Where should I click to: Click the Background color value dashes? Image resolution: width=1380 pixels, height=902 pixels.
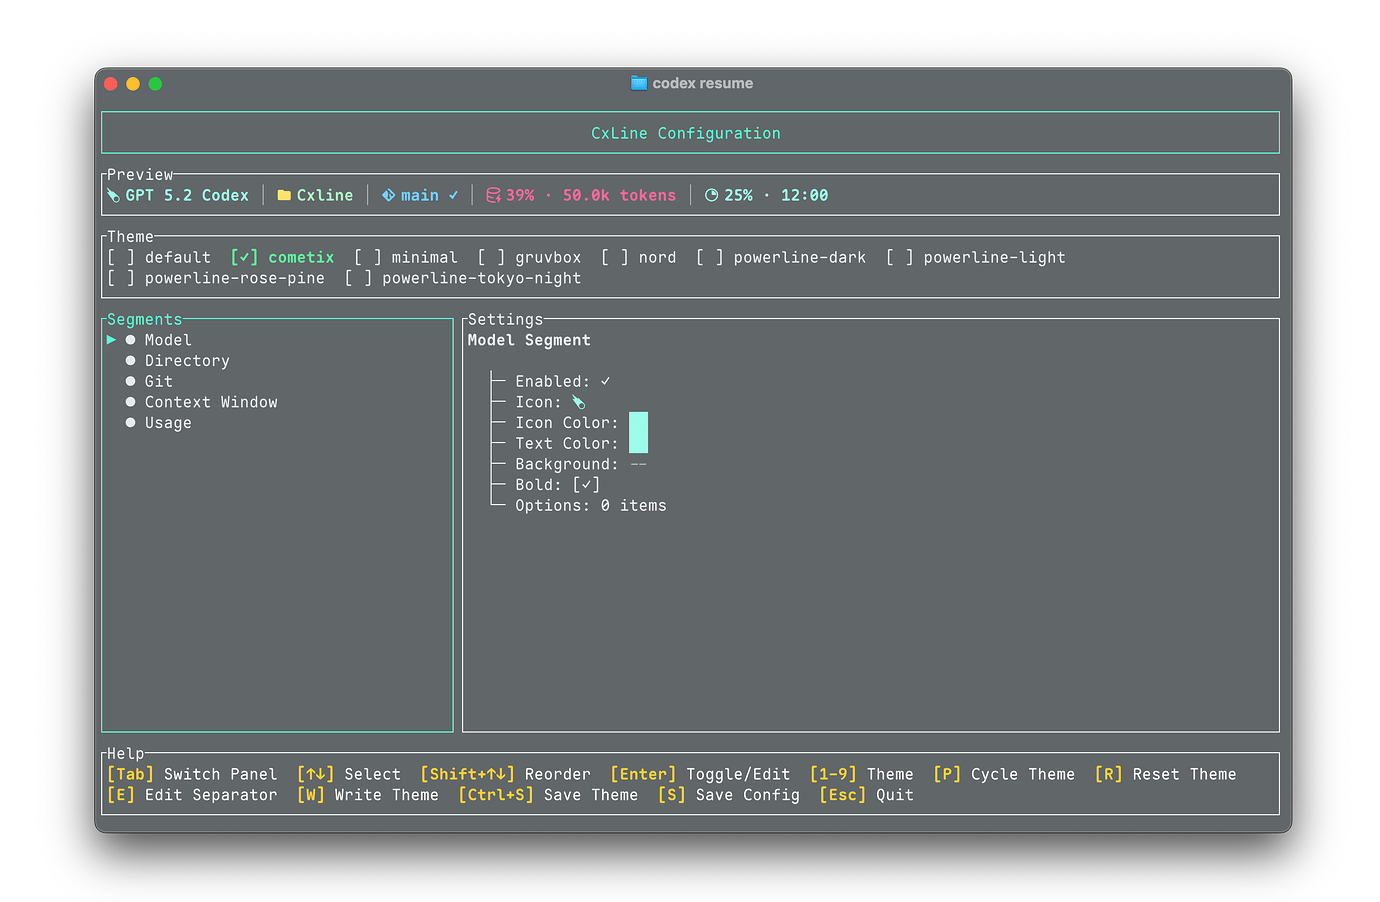click(x=638, y=464)
